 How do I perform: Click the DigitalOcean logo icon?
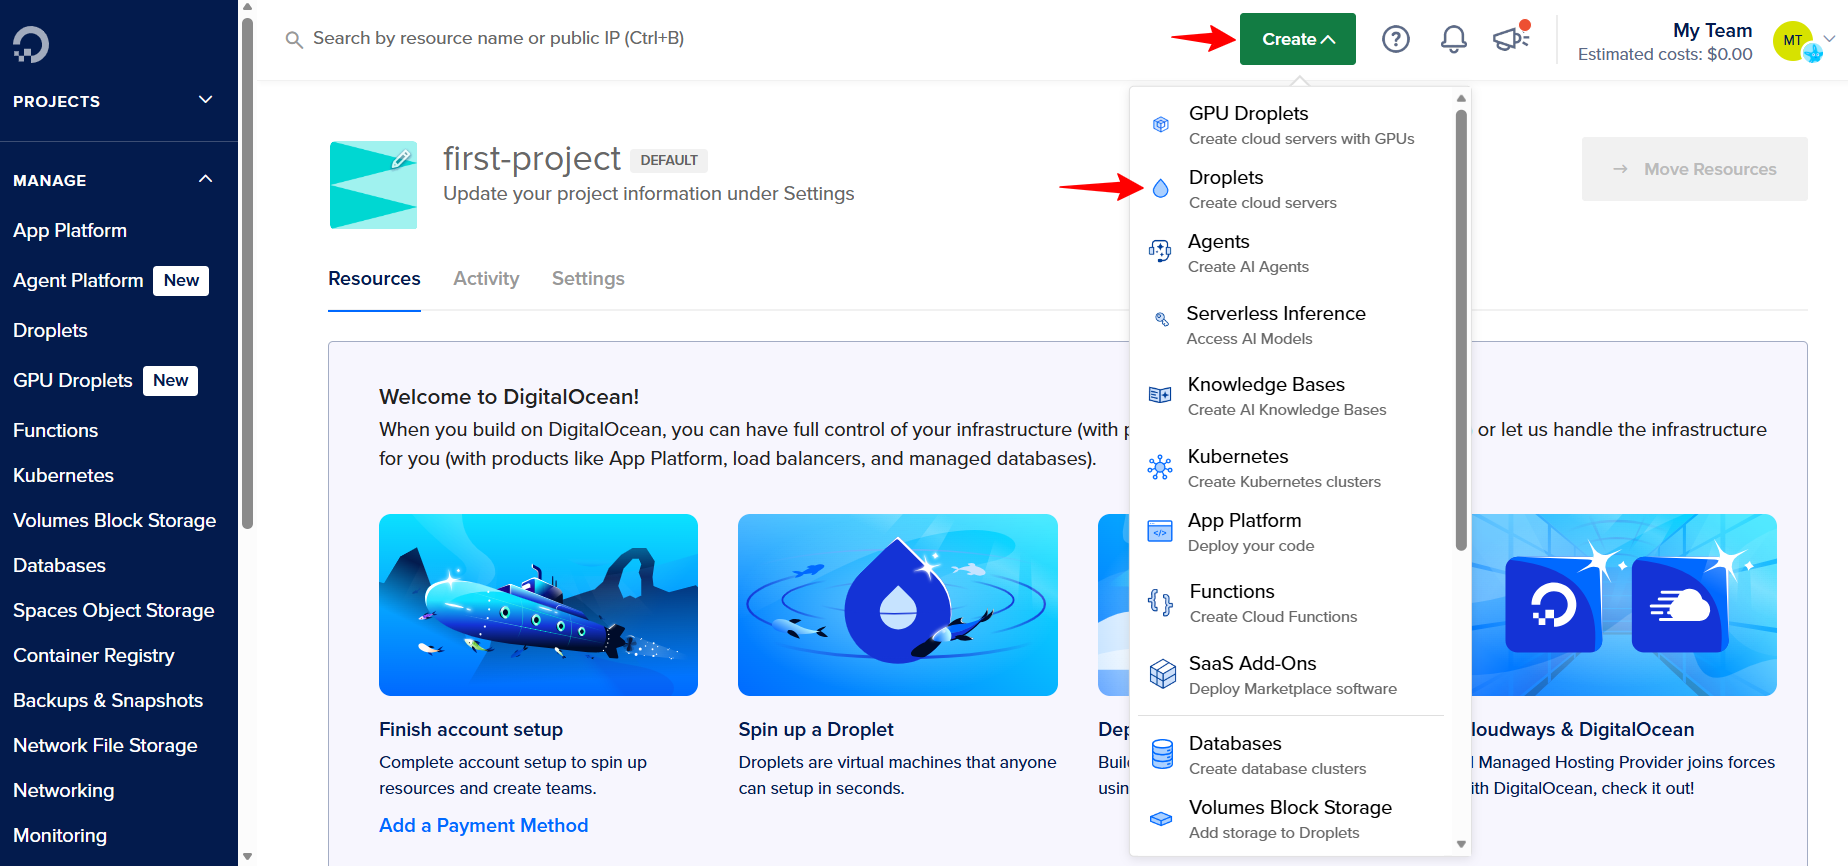pyautogui.click(x=31, y=44)
